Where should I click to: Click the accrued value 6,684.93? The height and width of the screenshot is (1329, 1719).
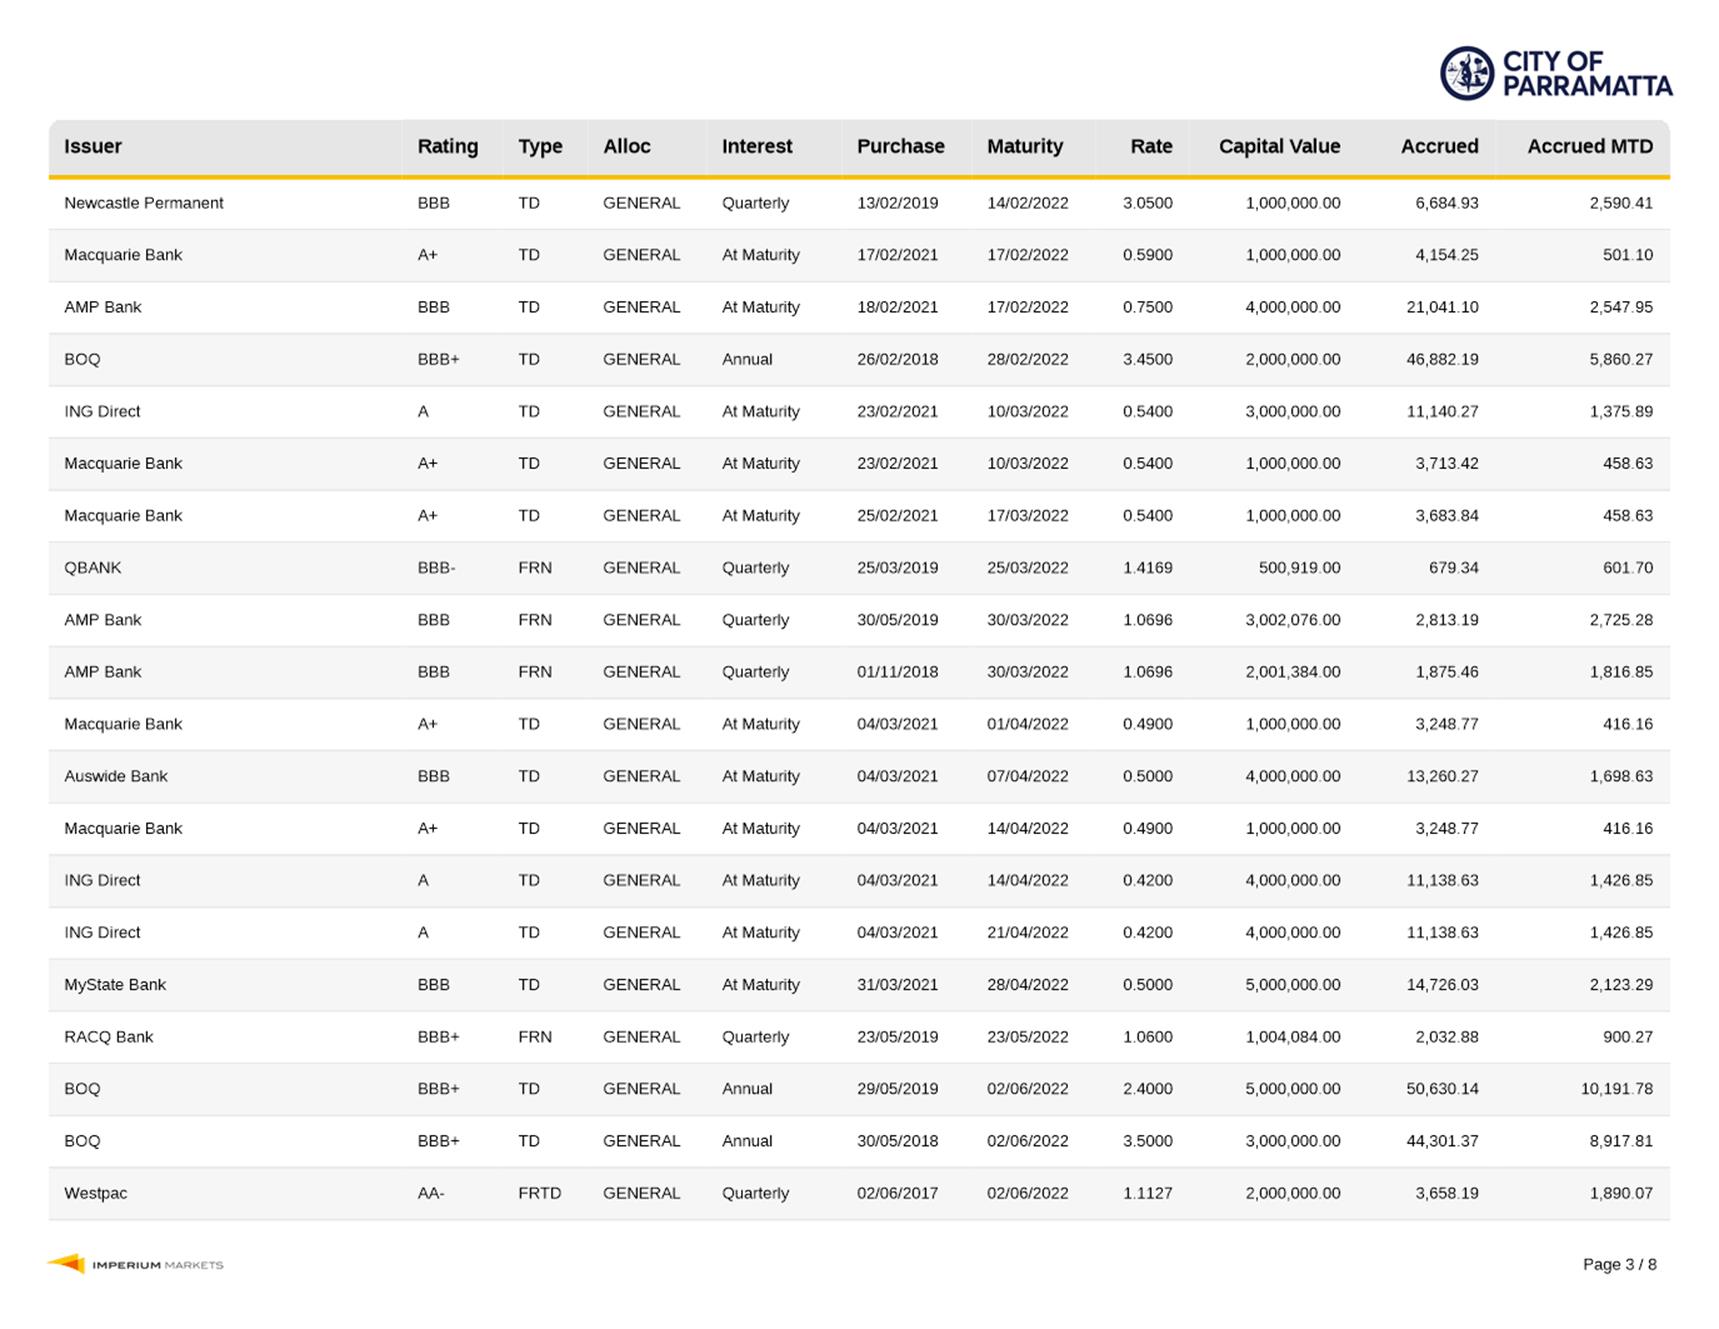1446,203
